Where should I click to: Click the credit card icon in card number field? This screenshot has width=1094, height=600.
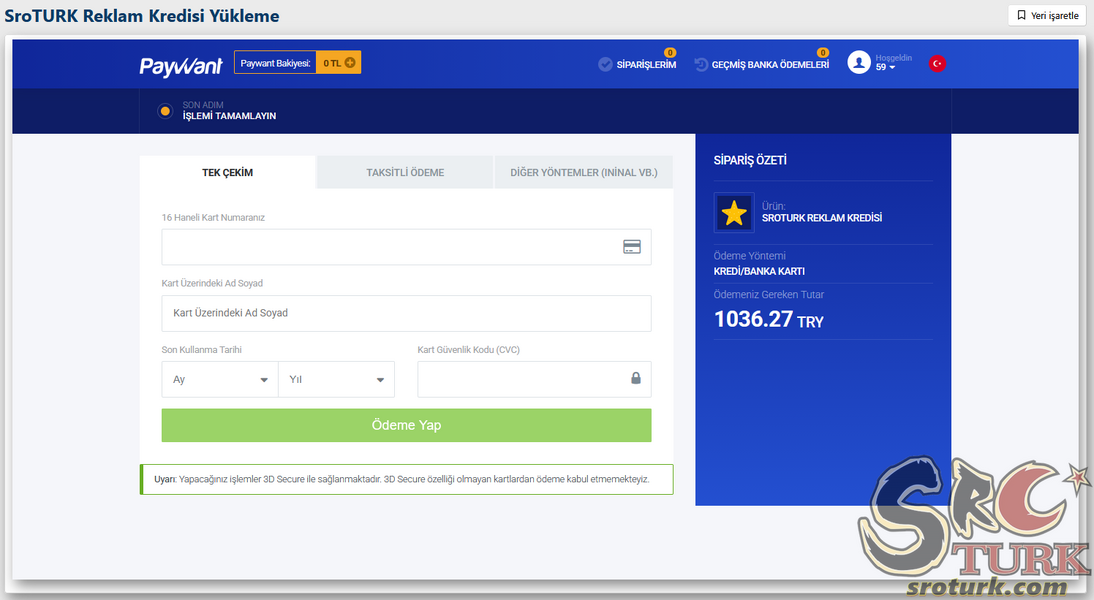(x=631, y=246)
